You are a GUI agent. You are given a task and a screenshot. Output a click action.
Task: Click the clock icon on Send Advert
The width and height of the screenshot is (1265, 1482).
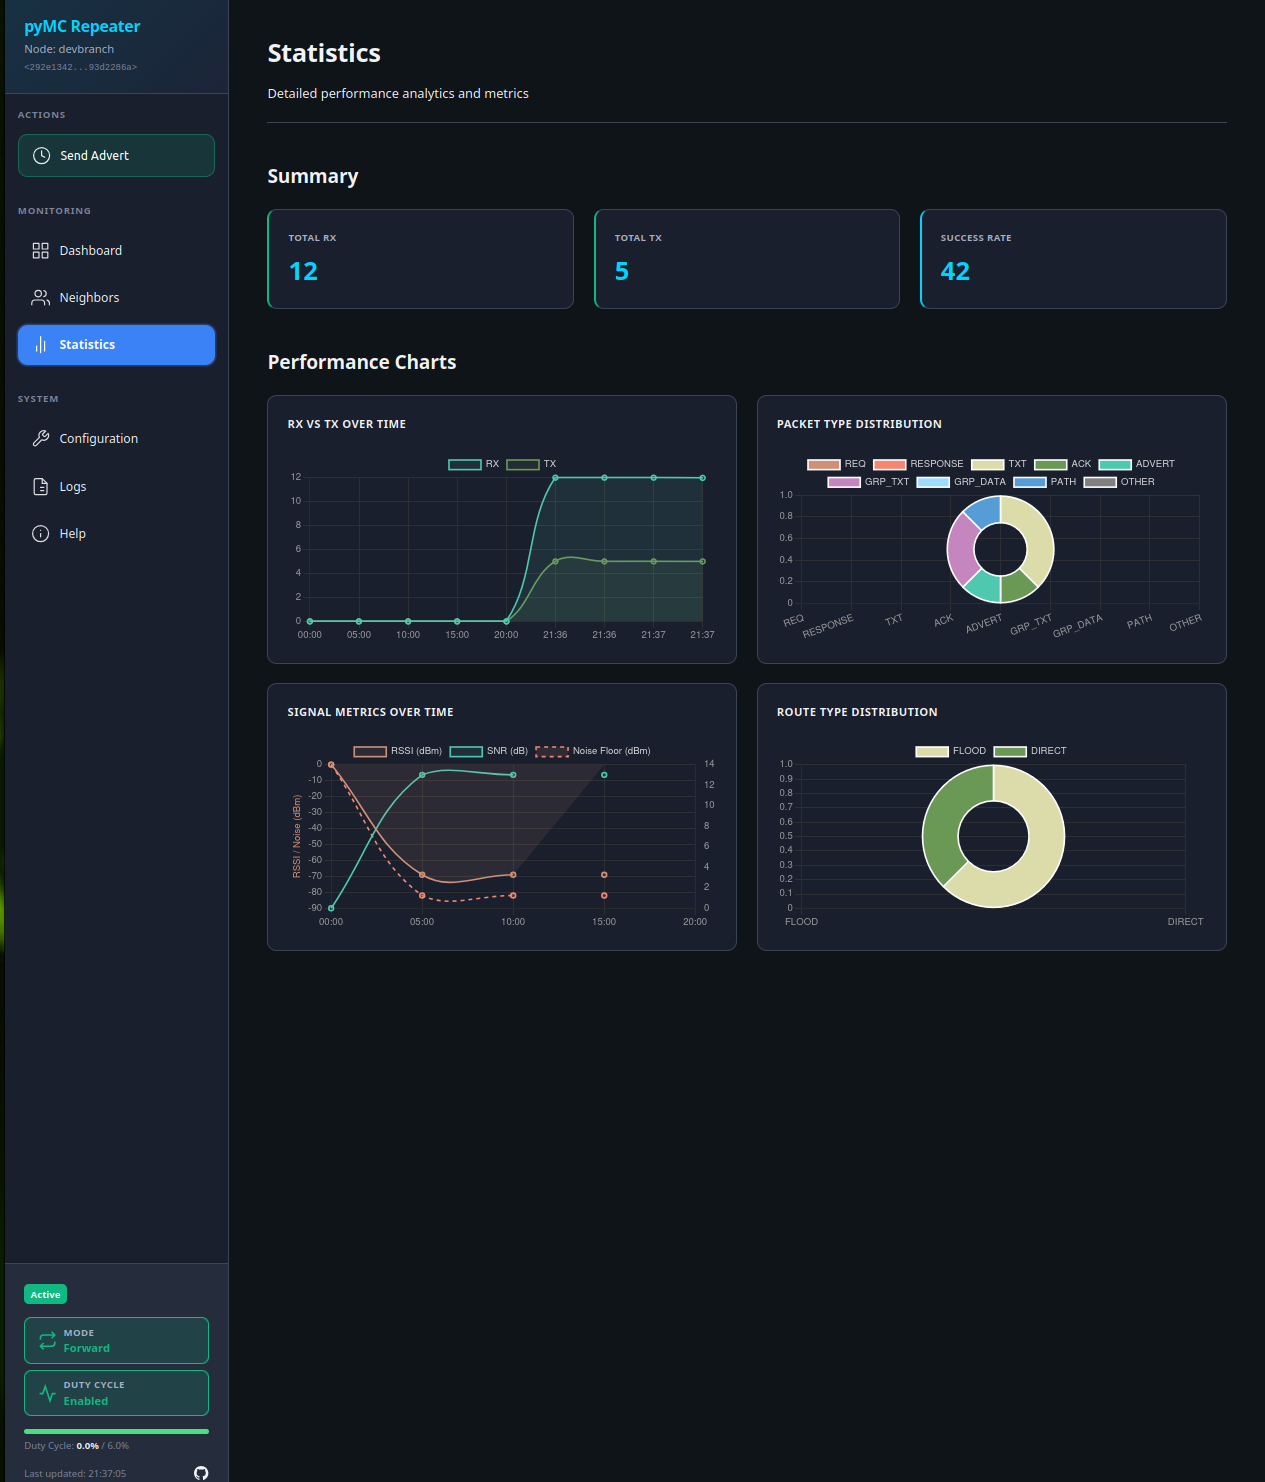[41, 156]
